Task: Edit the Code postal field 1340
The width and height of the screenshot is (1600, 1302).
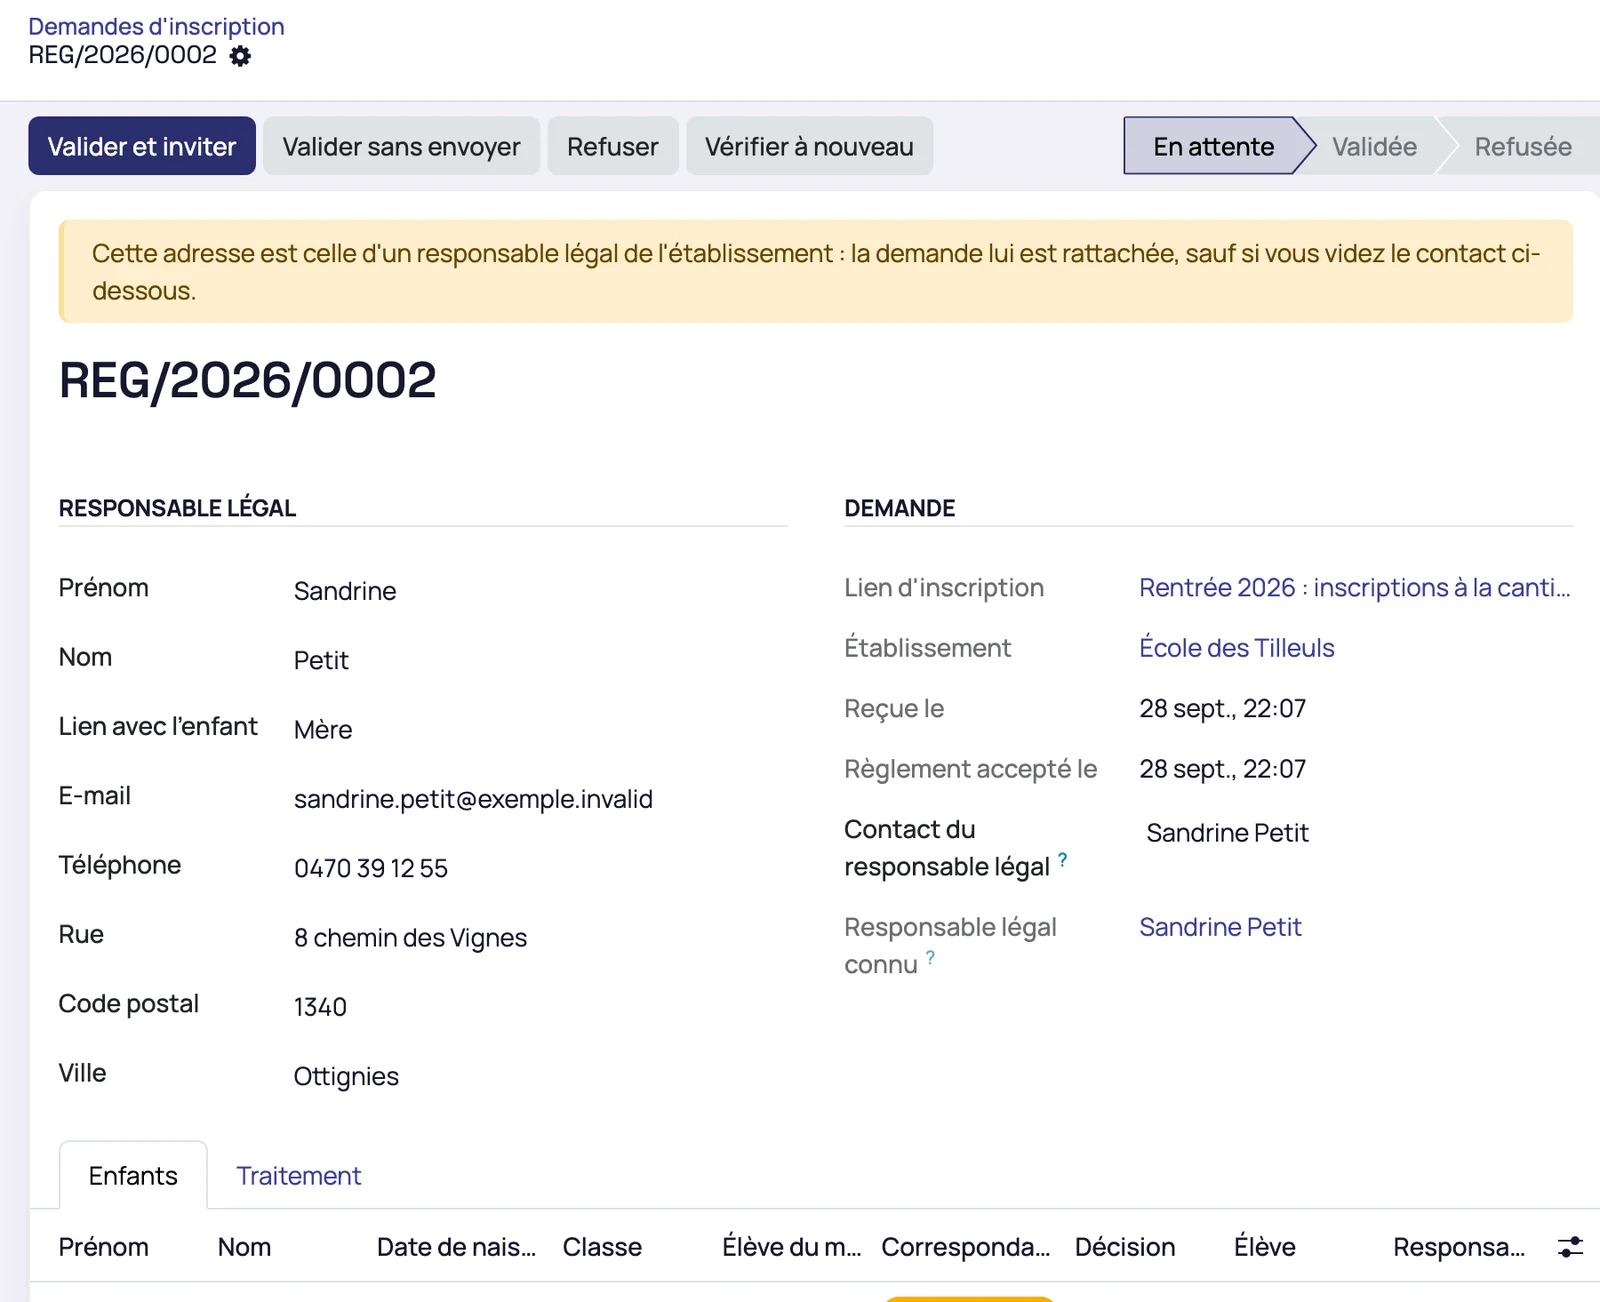Action: (540, 1007)
